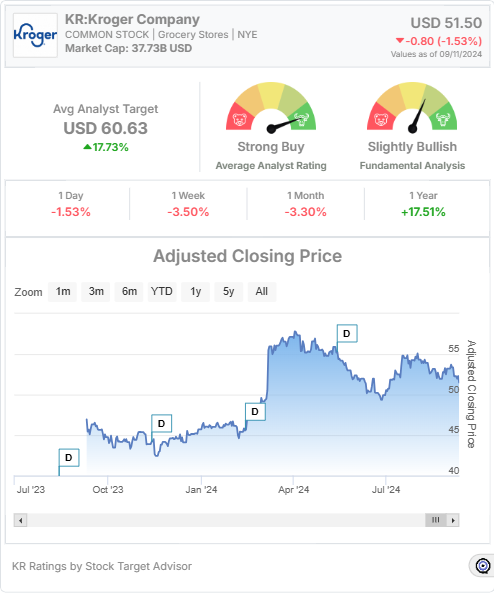Screen dimensions: 494x593
Task: Click the dividend D marker near May '24
Action: pyautogui.click(x=347, y=333)
